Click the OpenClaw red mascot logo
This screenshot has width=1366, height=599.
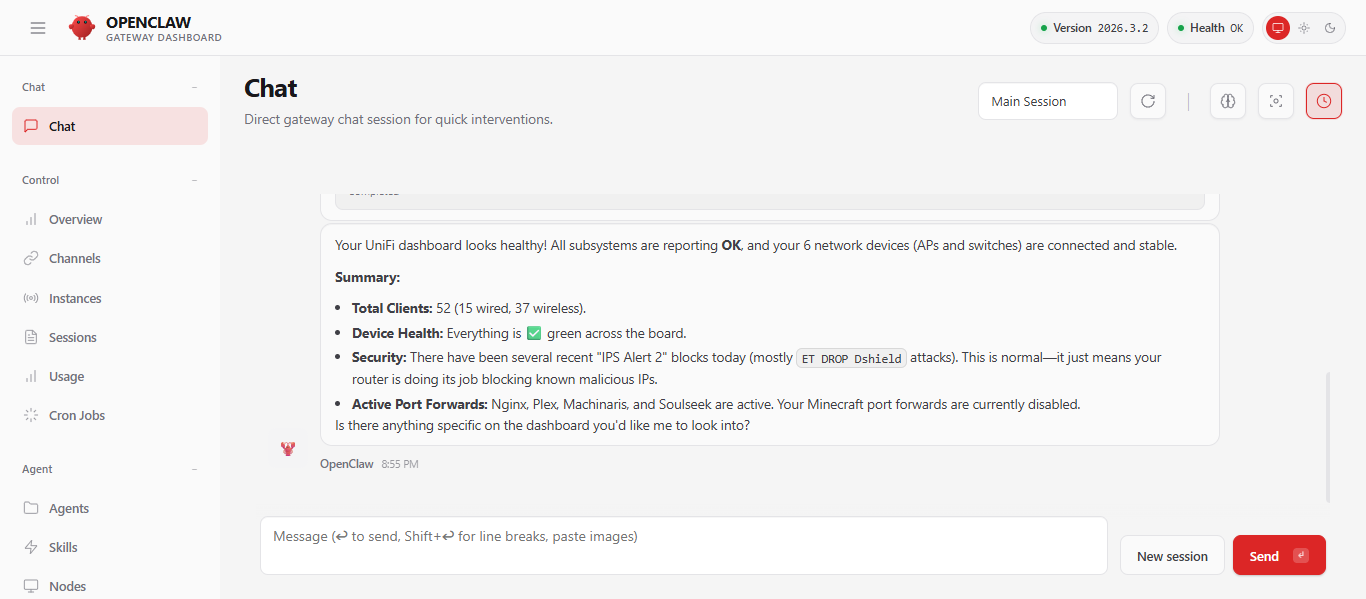(x=82, y=28)
